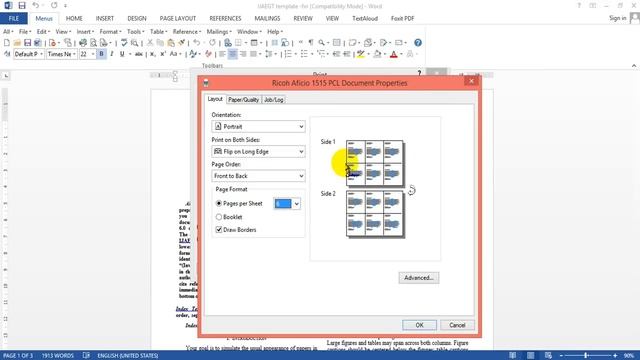The height and width of the screenshot is (360, 640).
Task: Center align the text
Action: (x=232, y=54)
